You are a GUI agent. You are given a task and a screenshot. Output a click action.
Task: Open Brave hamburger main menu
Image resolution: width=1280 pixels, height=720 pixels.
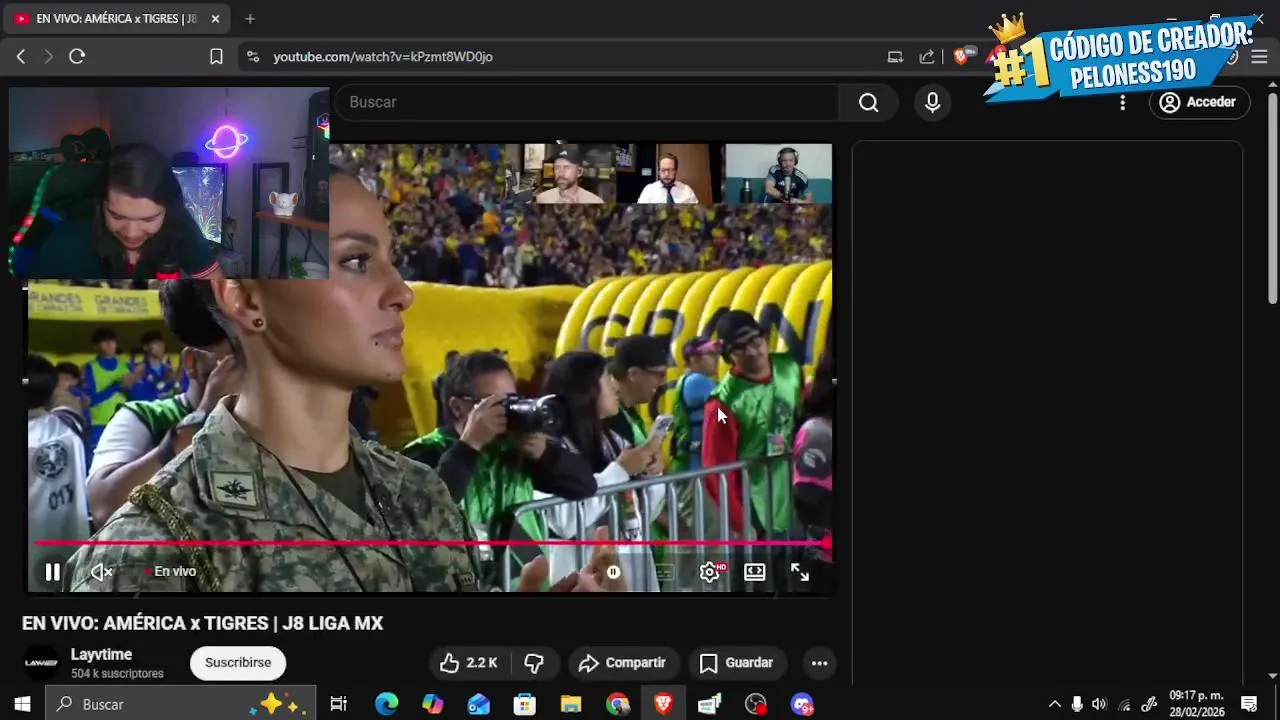coord(1259,57)
